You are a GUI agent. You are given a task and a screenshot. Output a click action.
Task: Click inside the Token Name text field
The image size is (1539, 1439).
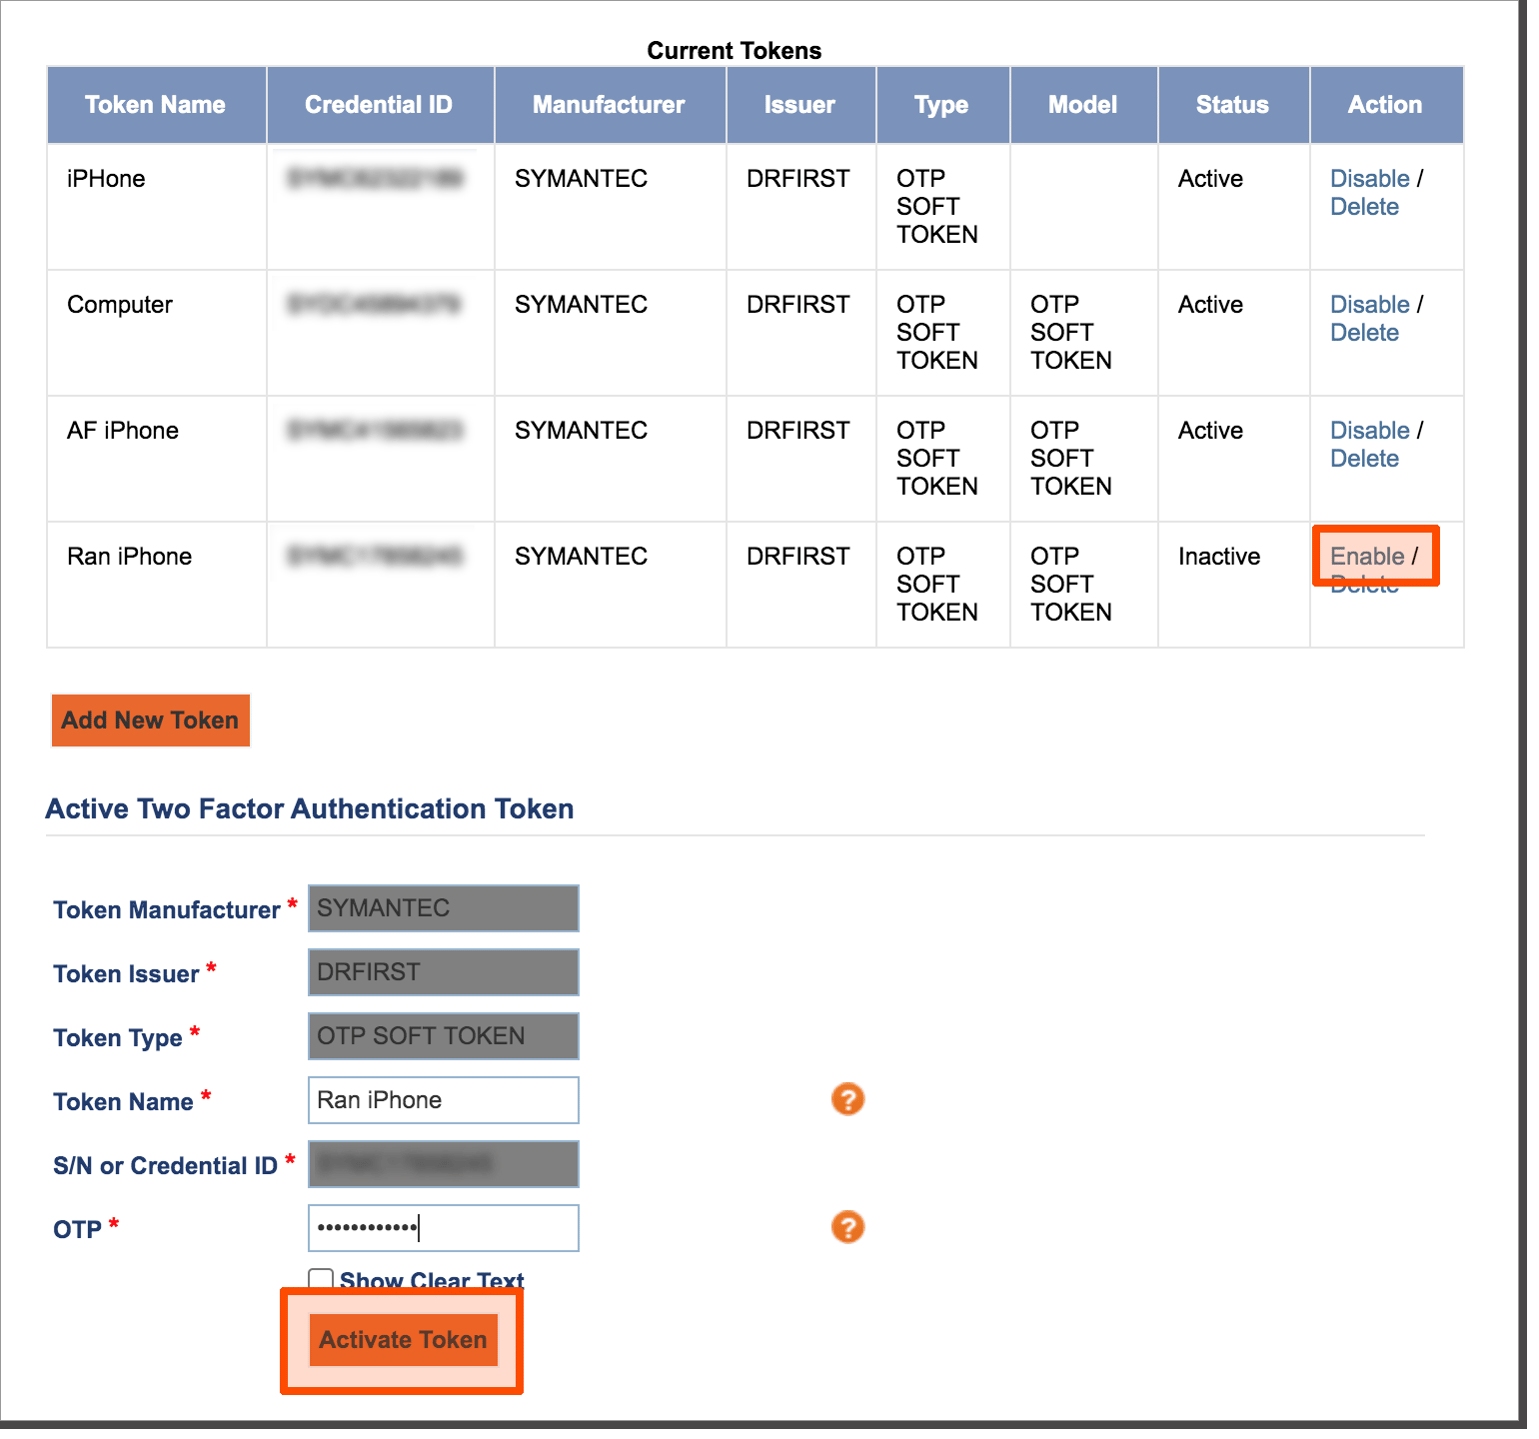(442, 1099)
